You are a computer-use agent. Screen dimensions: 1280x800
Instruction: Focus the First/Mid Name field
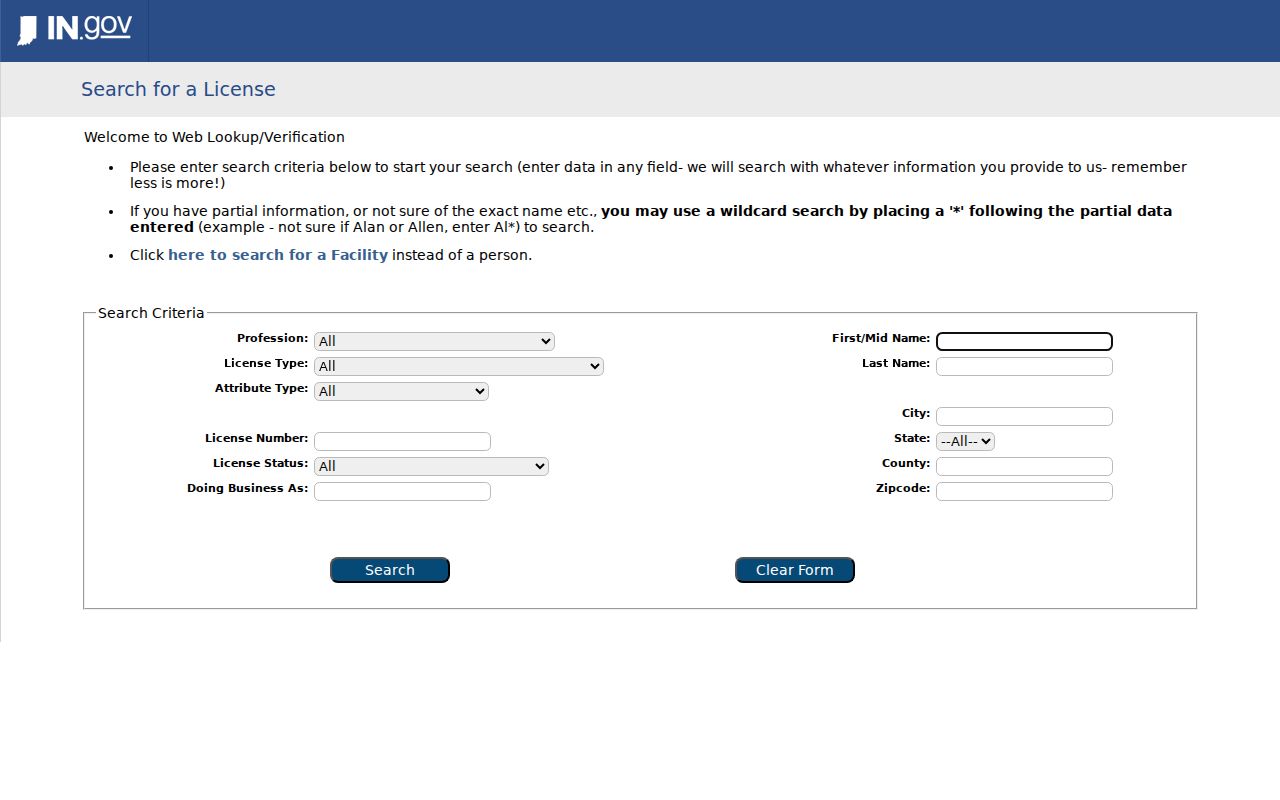coord(1024,341)
